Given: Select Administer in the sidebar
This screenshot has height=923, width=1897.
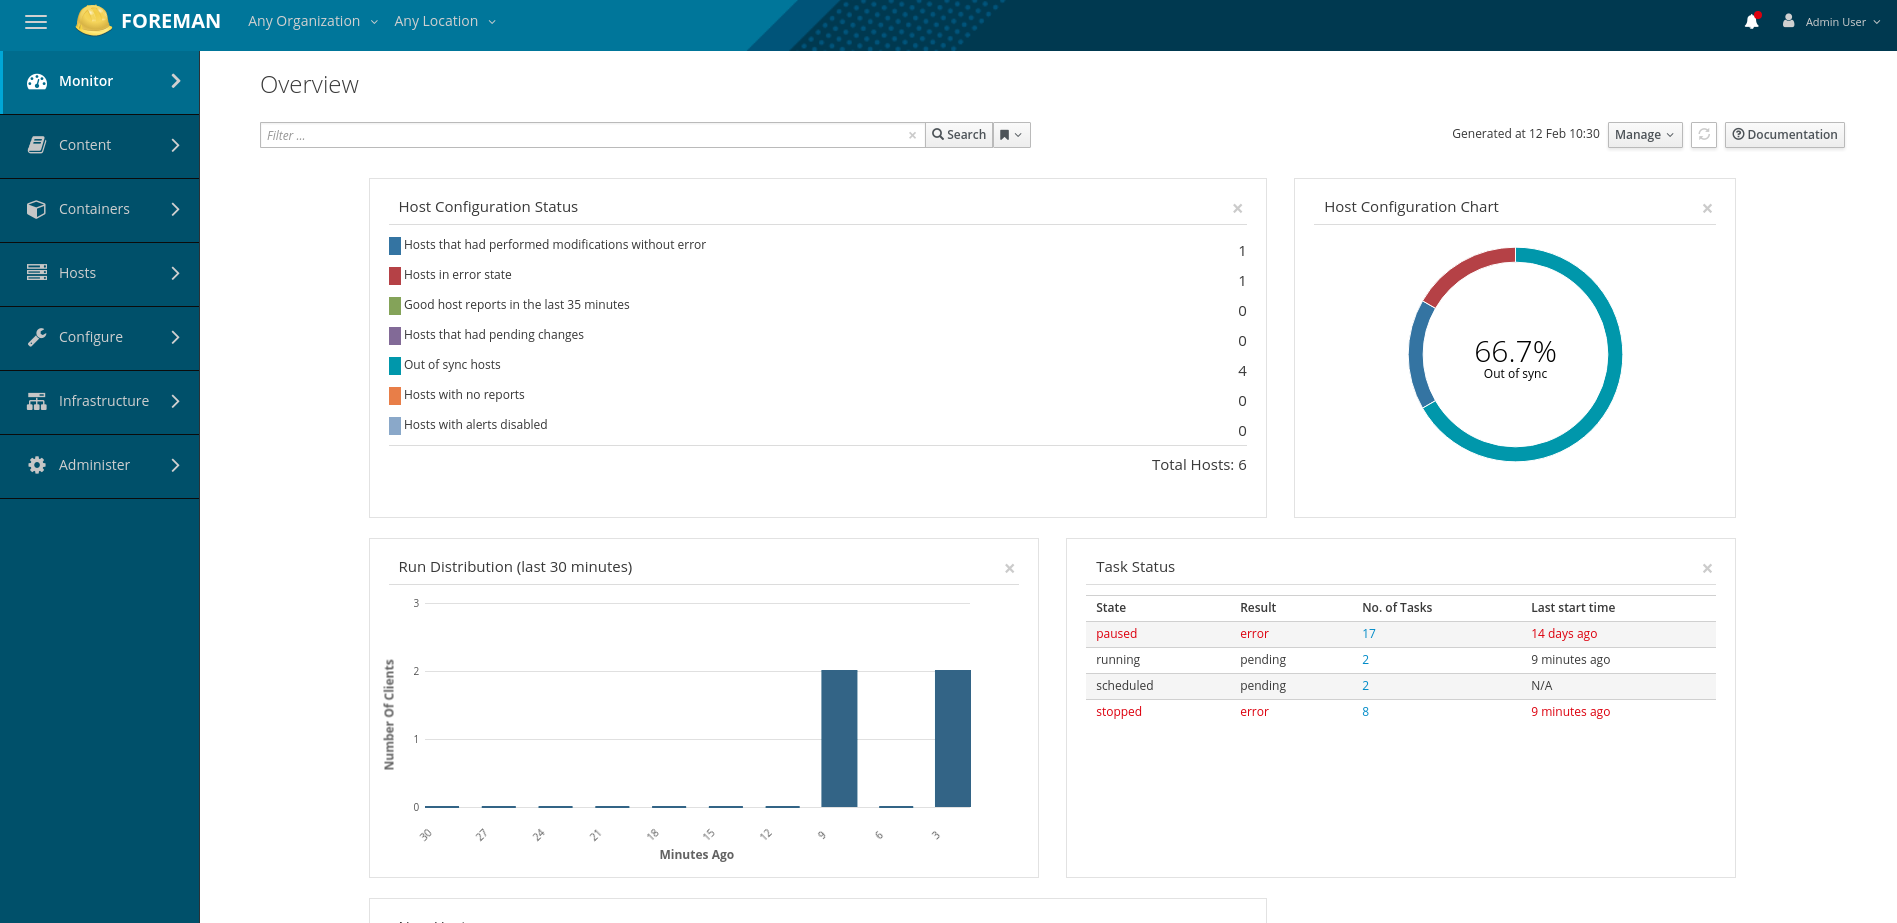Looking at the screenshot, I should tap(100, 465).
